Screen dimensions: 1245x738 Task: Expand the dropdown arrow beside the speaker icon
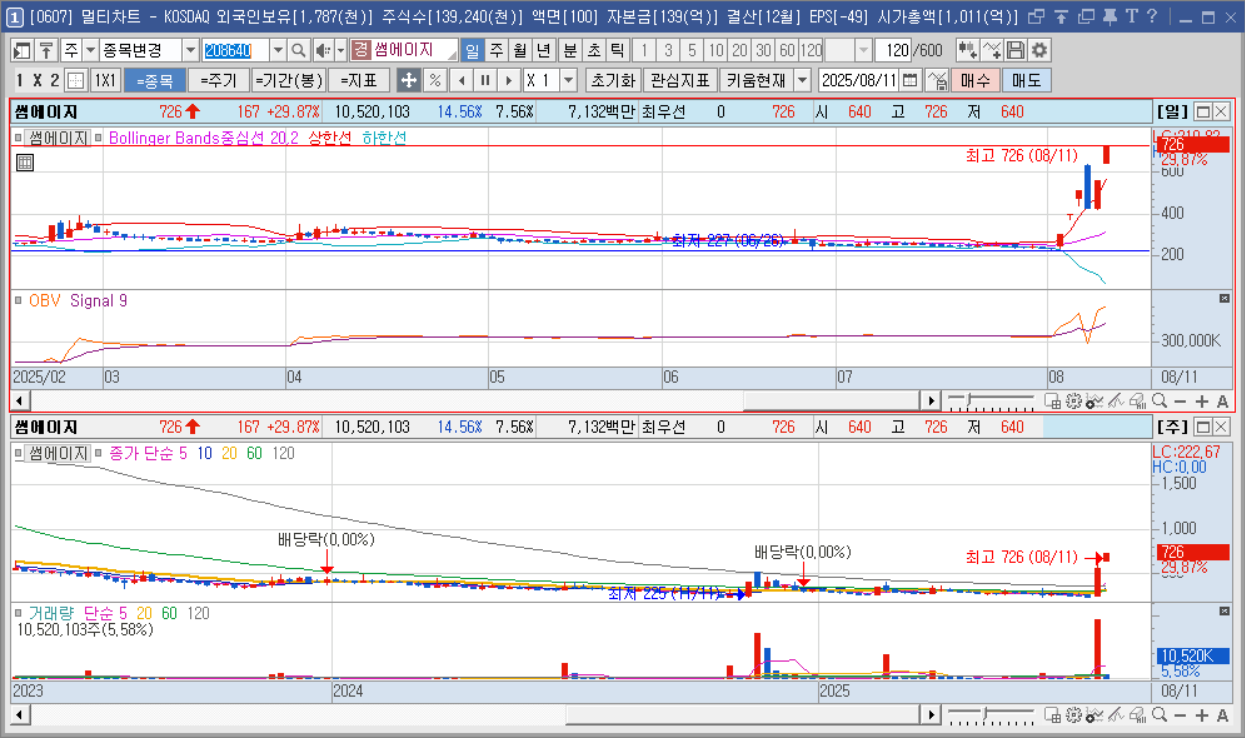click(340, 50)
